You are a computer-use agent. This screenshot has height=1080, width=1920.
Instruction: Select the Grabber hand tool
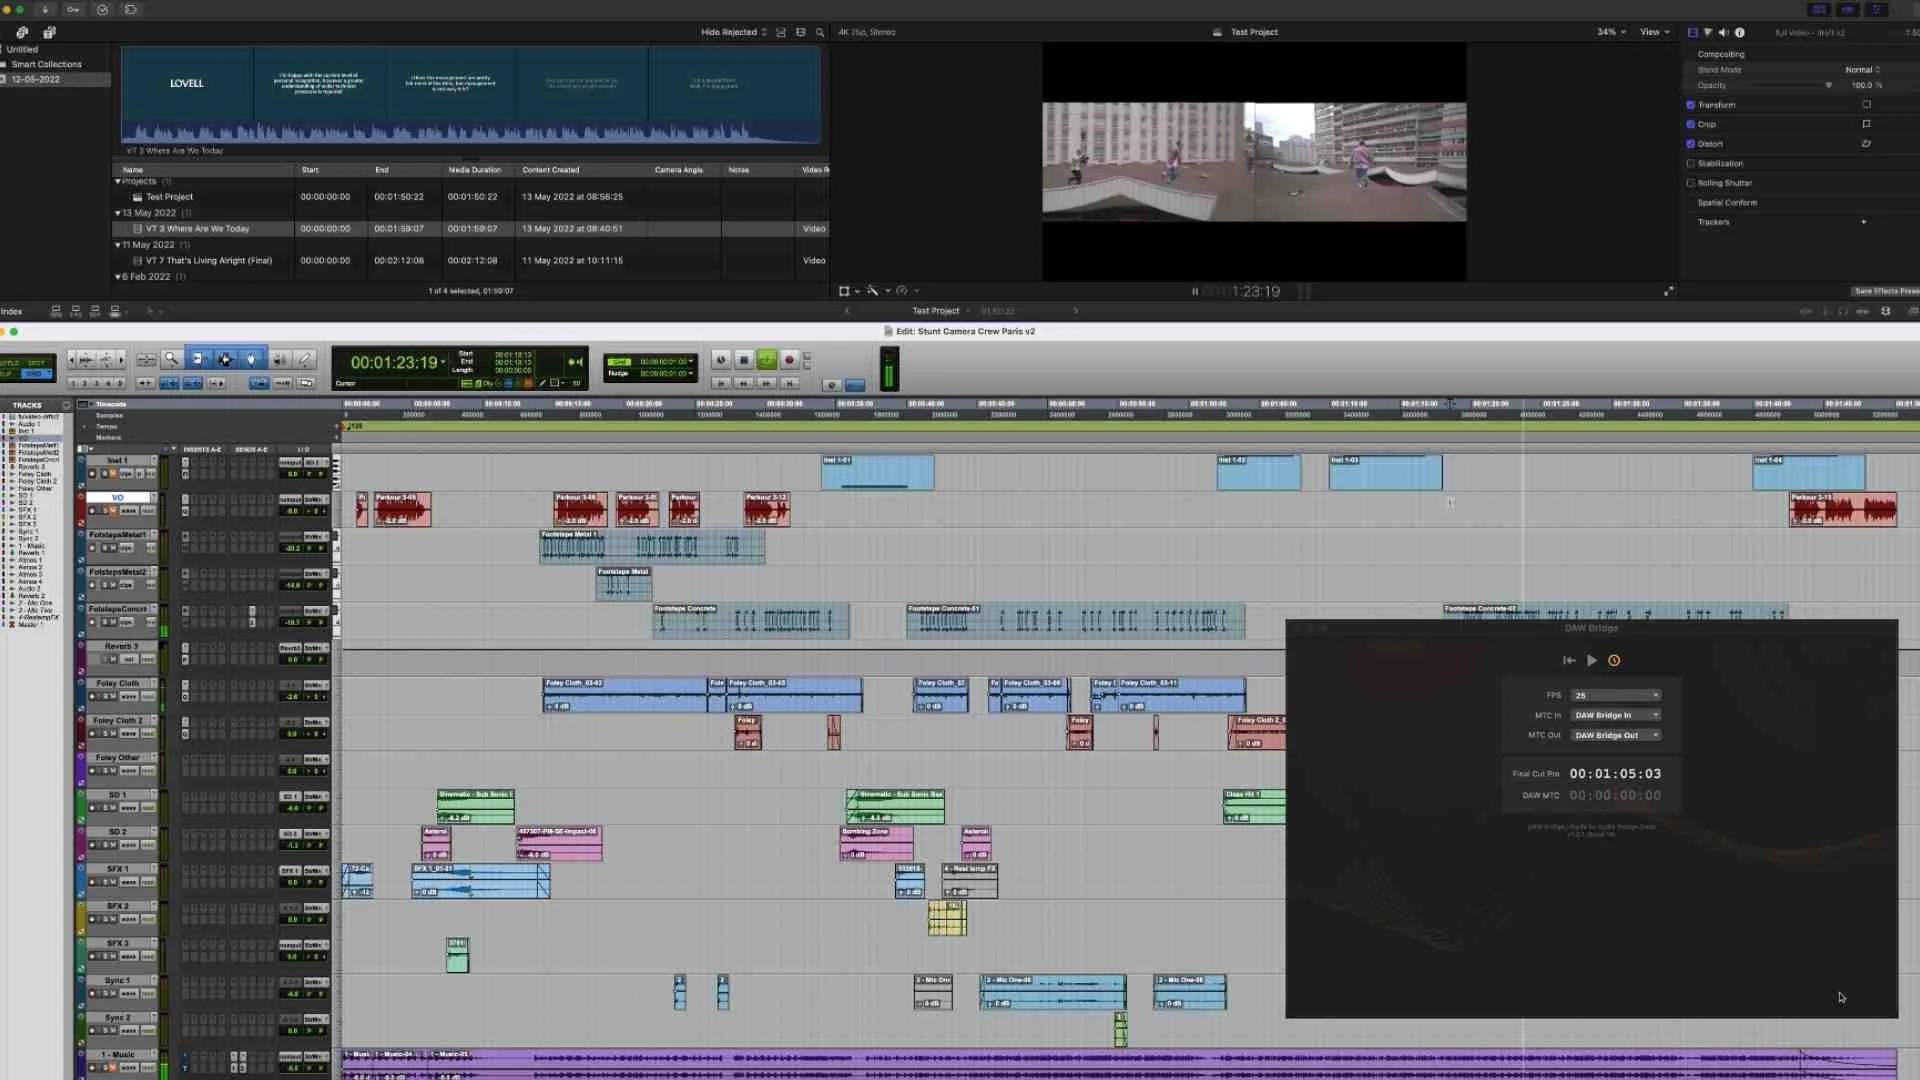coord(251,359)
